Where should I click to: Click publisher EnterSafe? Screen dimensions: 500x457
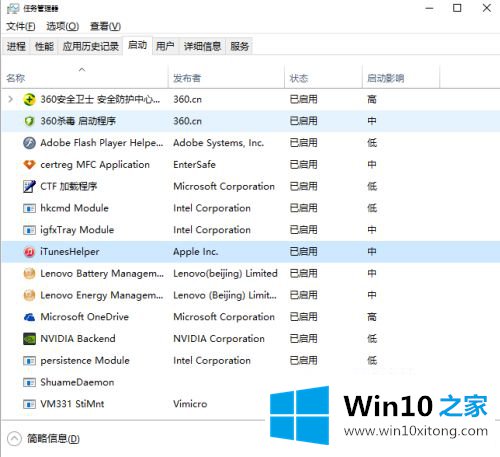pyautogui.click(x=194, y=165)
